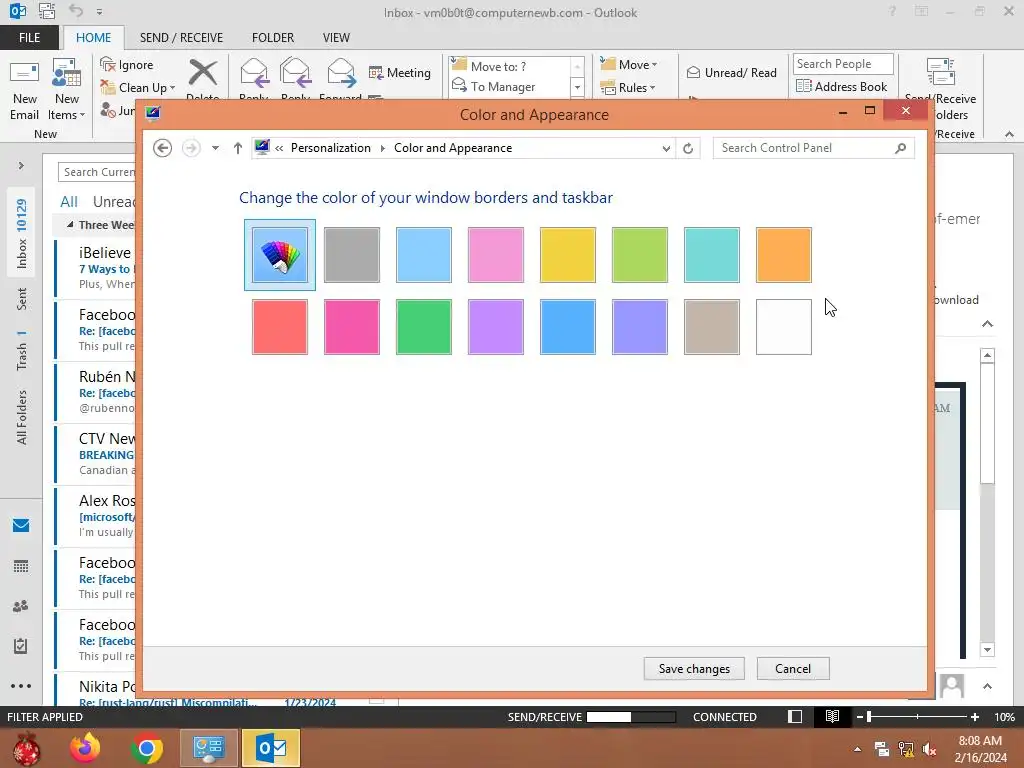The width and height of the screenshot is (1024, 768).
Task: Click the Delete X icon
Action: tap(203, 73)
